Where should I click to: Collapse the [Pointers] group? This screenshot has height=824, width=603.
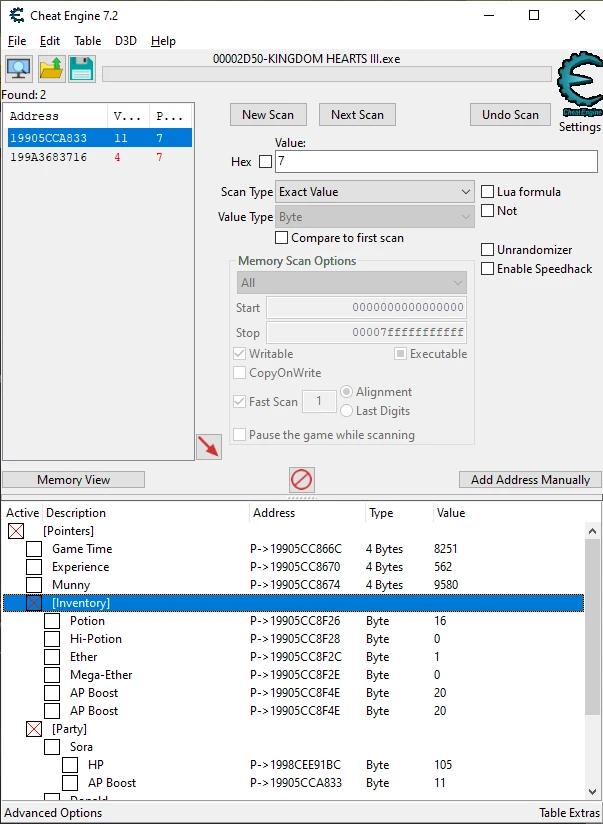pyautogui.click(x=16, y=531)
